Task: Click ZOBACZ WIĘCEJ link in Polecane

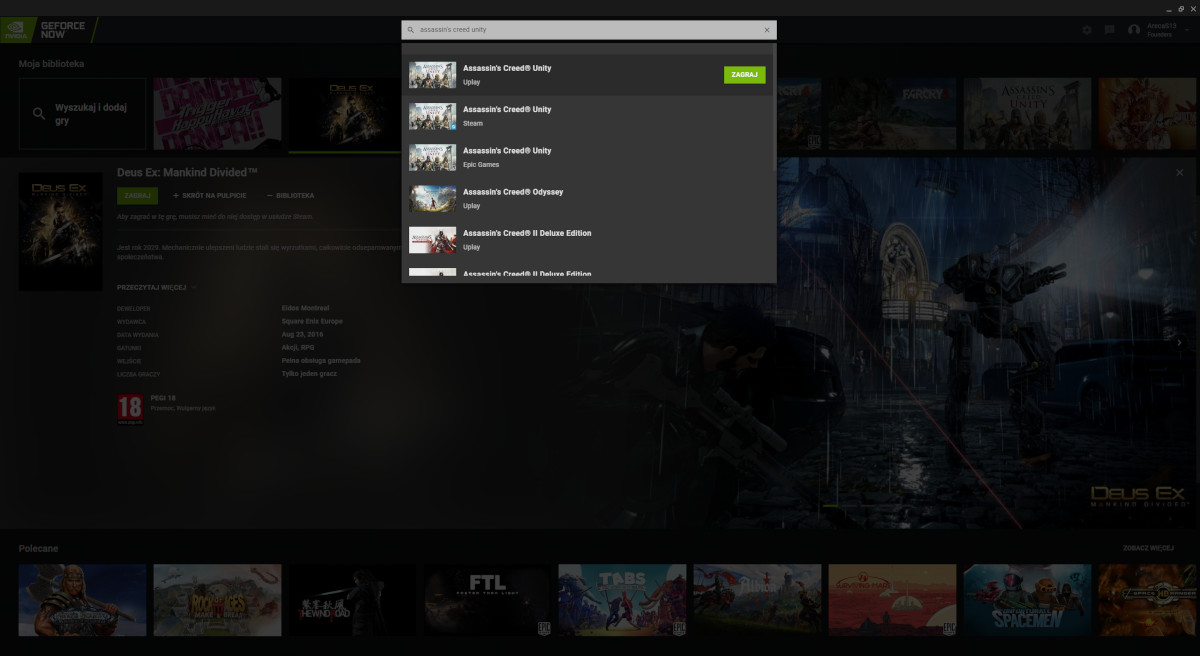Action: (1150, 549)
